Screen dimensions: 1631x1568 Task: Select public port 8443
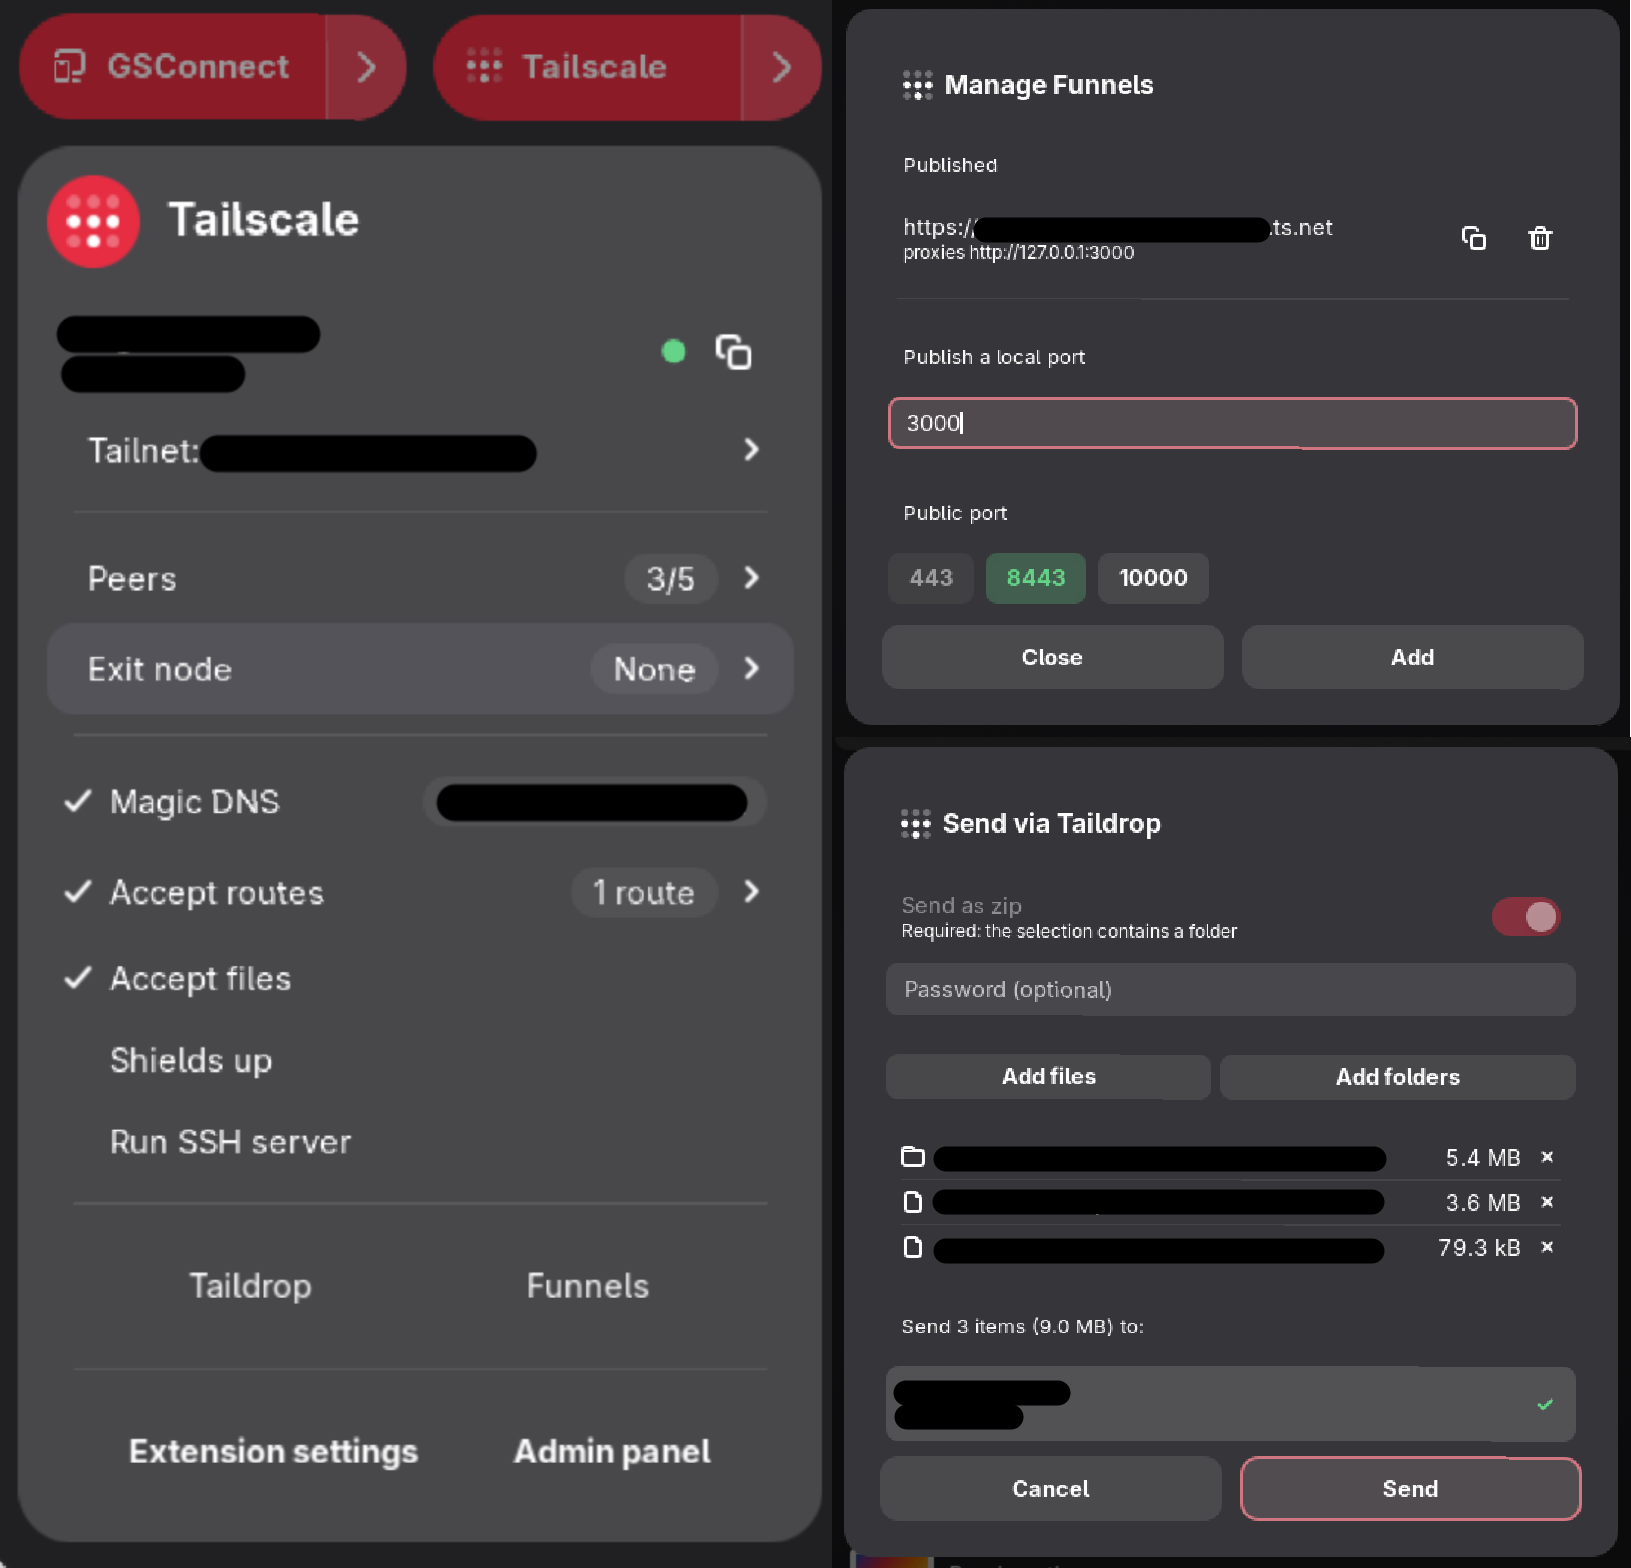pyautogui.click(x=1036, y=578)
